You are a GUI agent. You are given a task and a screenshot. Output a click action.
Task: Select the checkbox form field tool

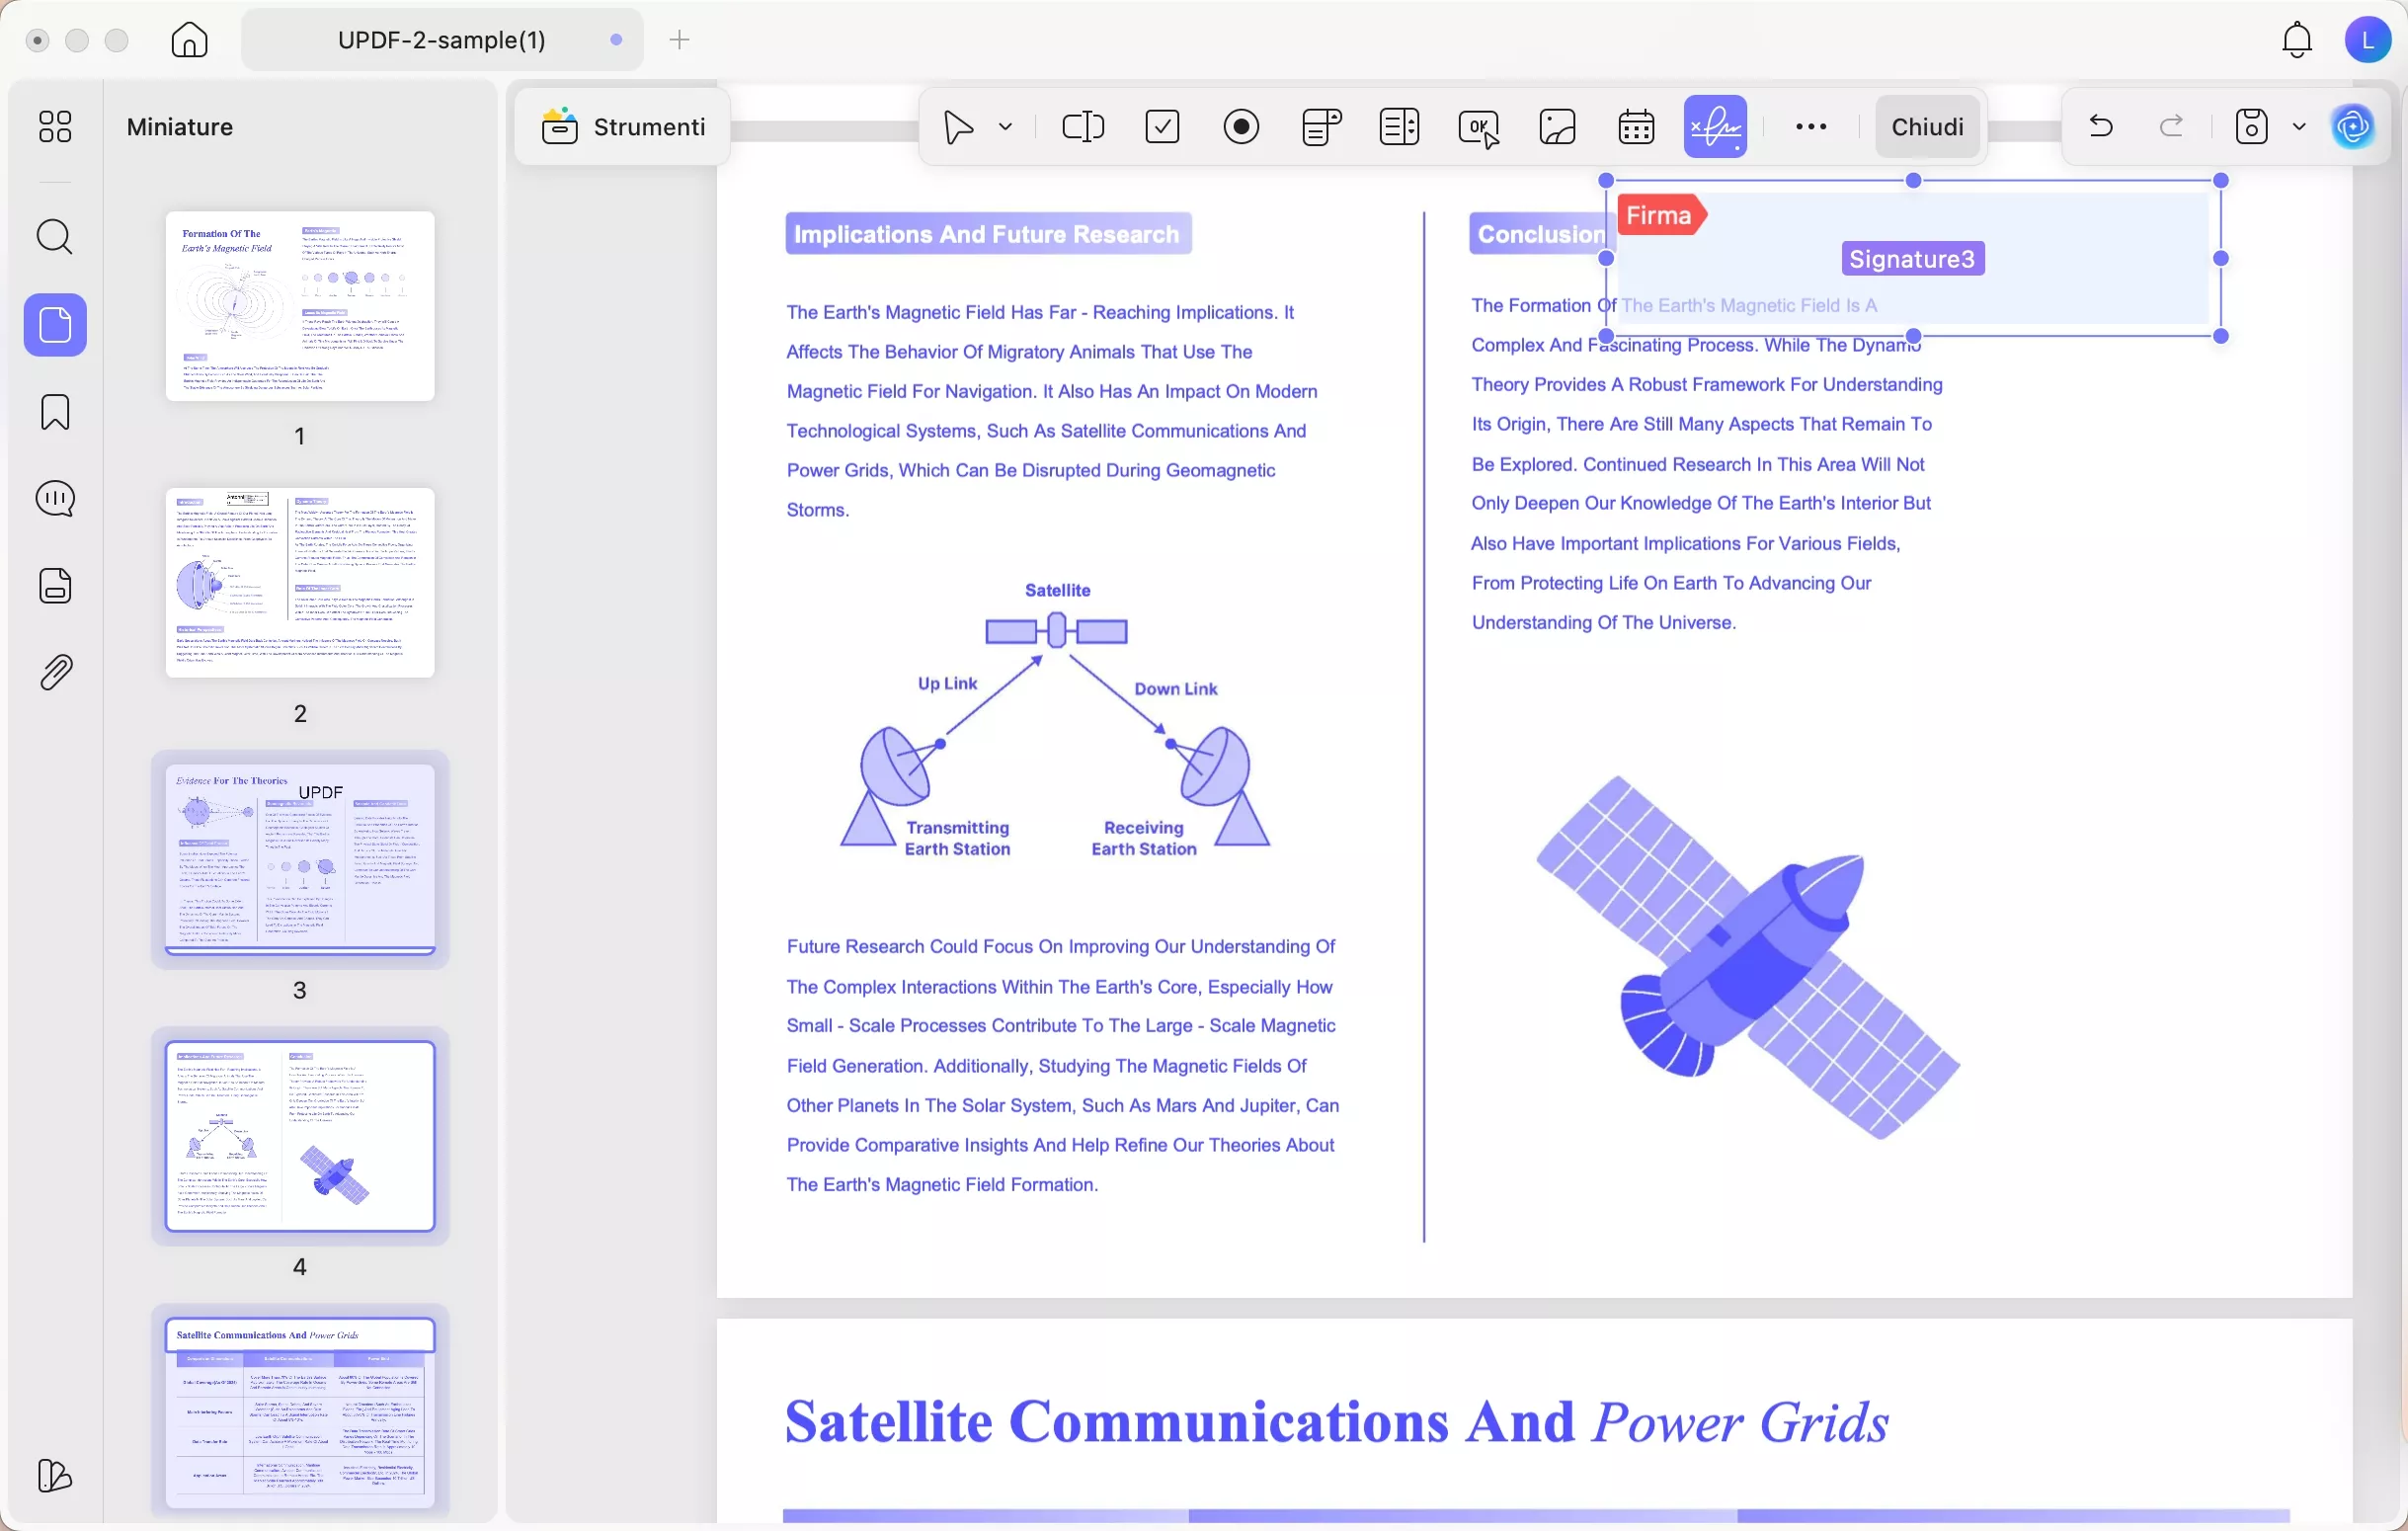coord(1162,127)
